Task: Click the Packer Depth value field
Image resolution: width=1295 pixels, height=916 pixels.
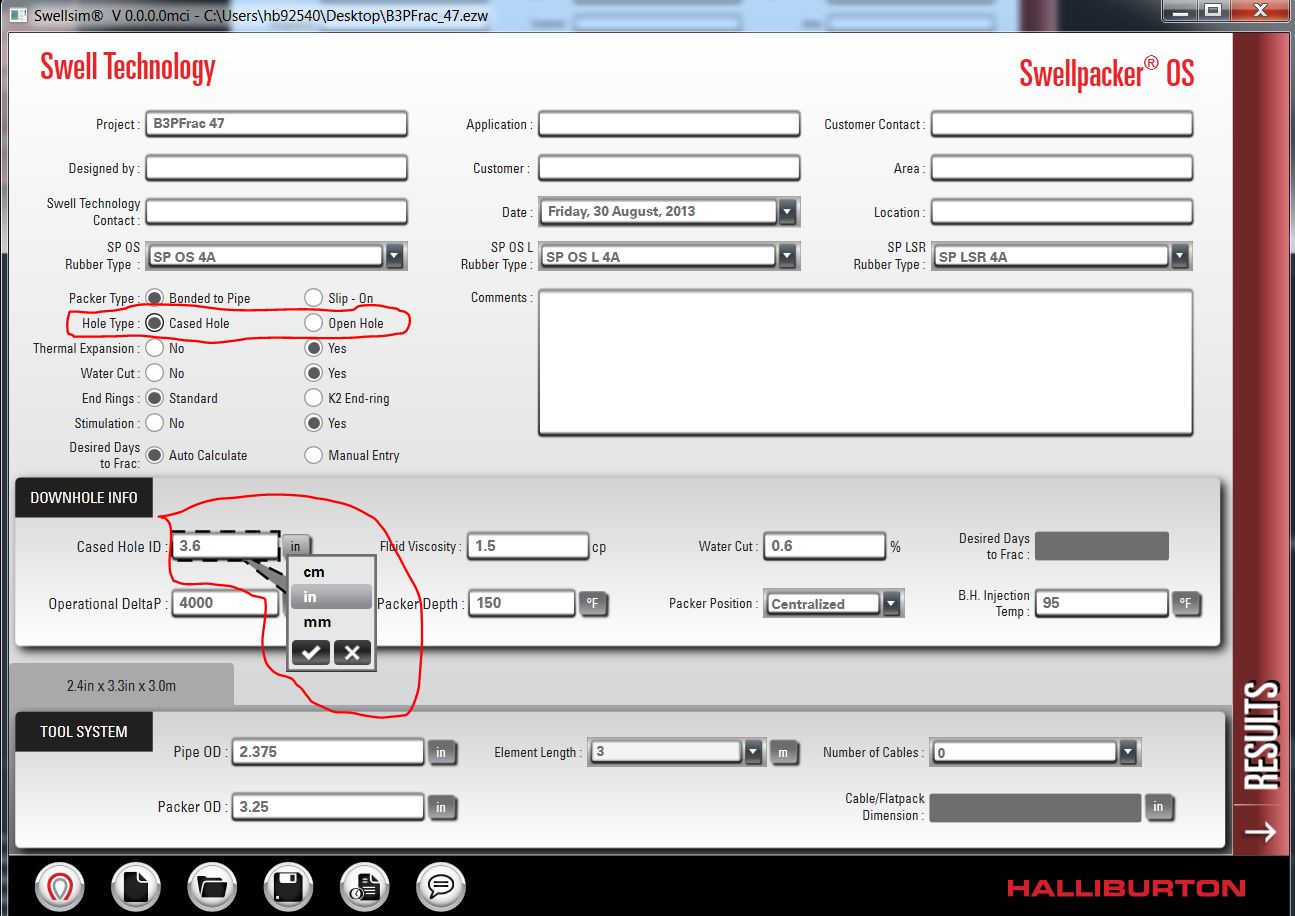Action: coord(522,603)
